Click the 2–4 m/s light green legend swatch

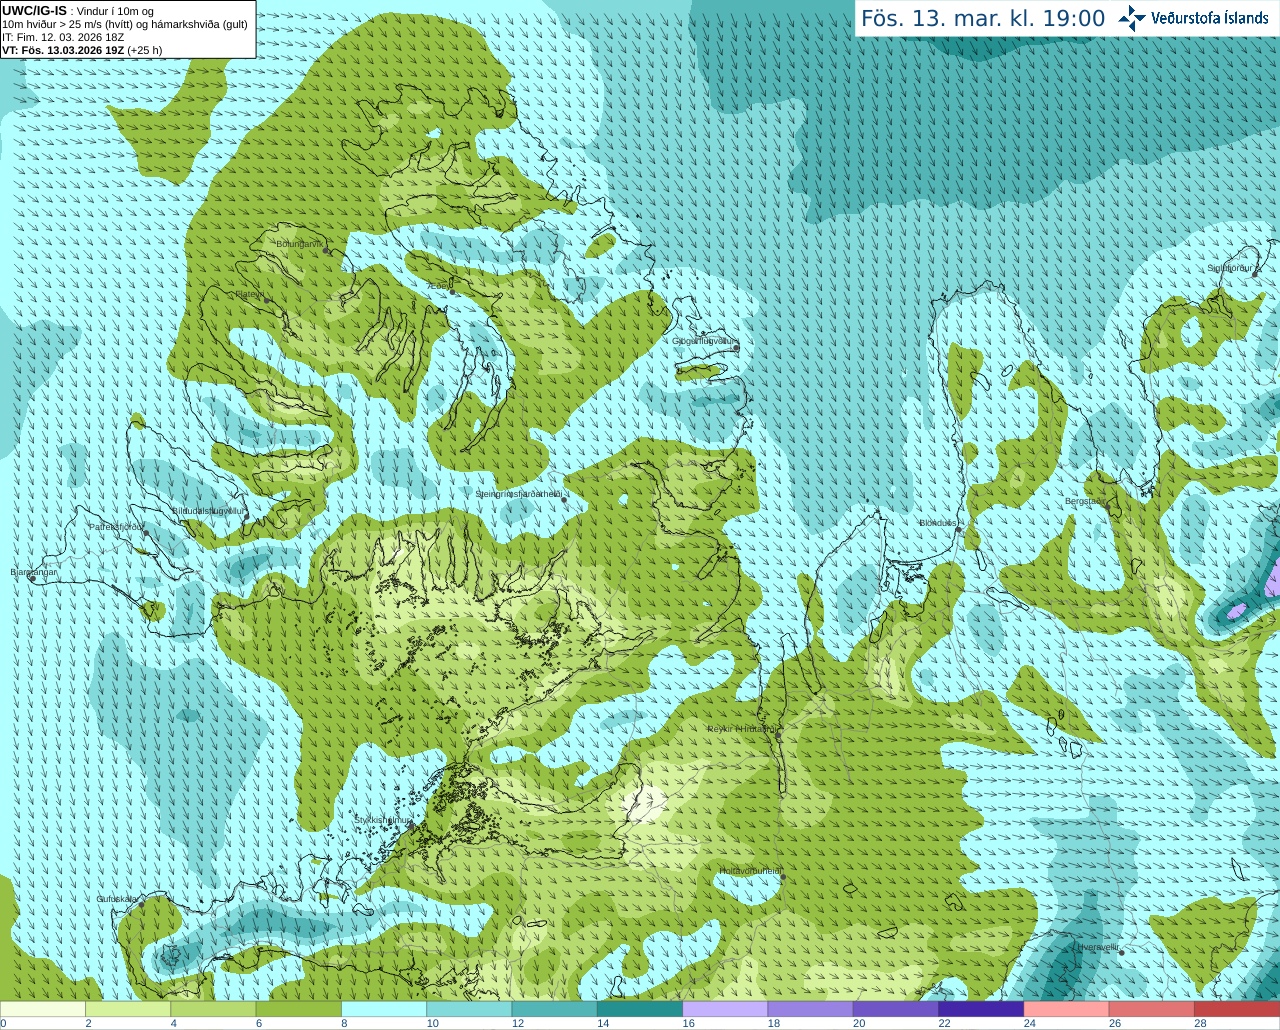(x=128, y=1009)
